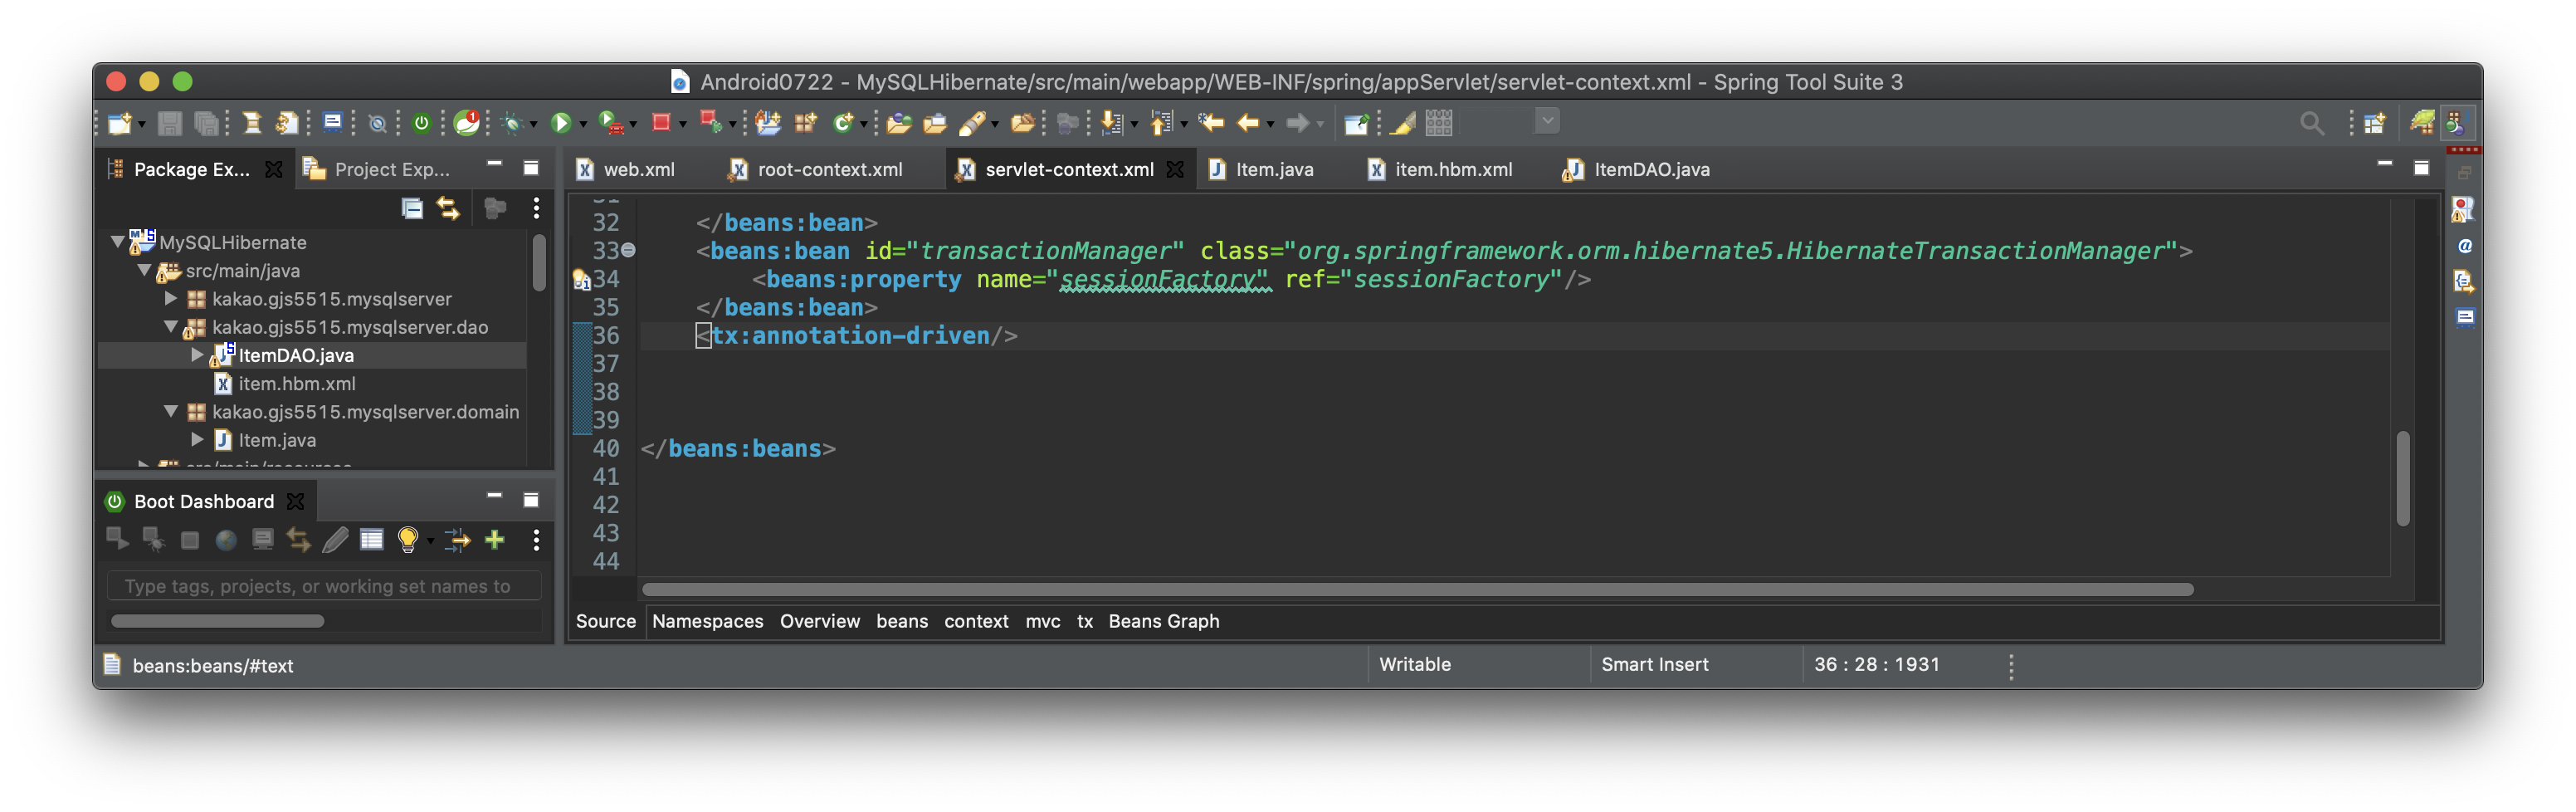Click the toolbar Search magnifier icon
2576x812 pixels.
(x=2311, y=123)
